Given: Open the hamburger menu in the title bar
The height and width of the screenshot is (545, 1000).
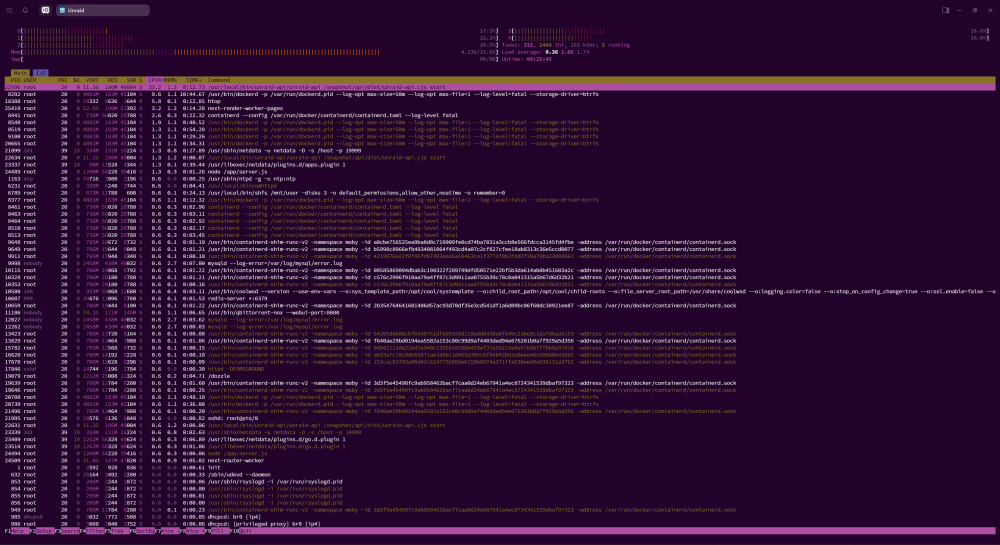Looking at the screenshot, I should [10, 10].
